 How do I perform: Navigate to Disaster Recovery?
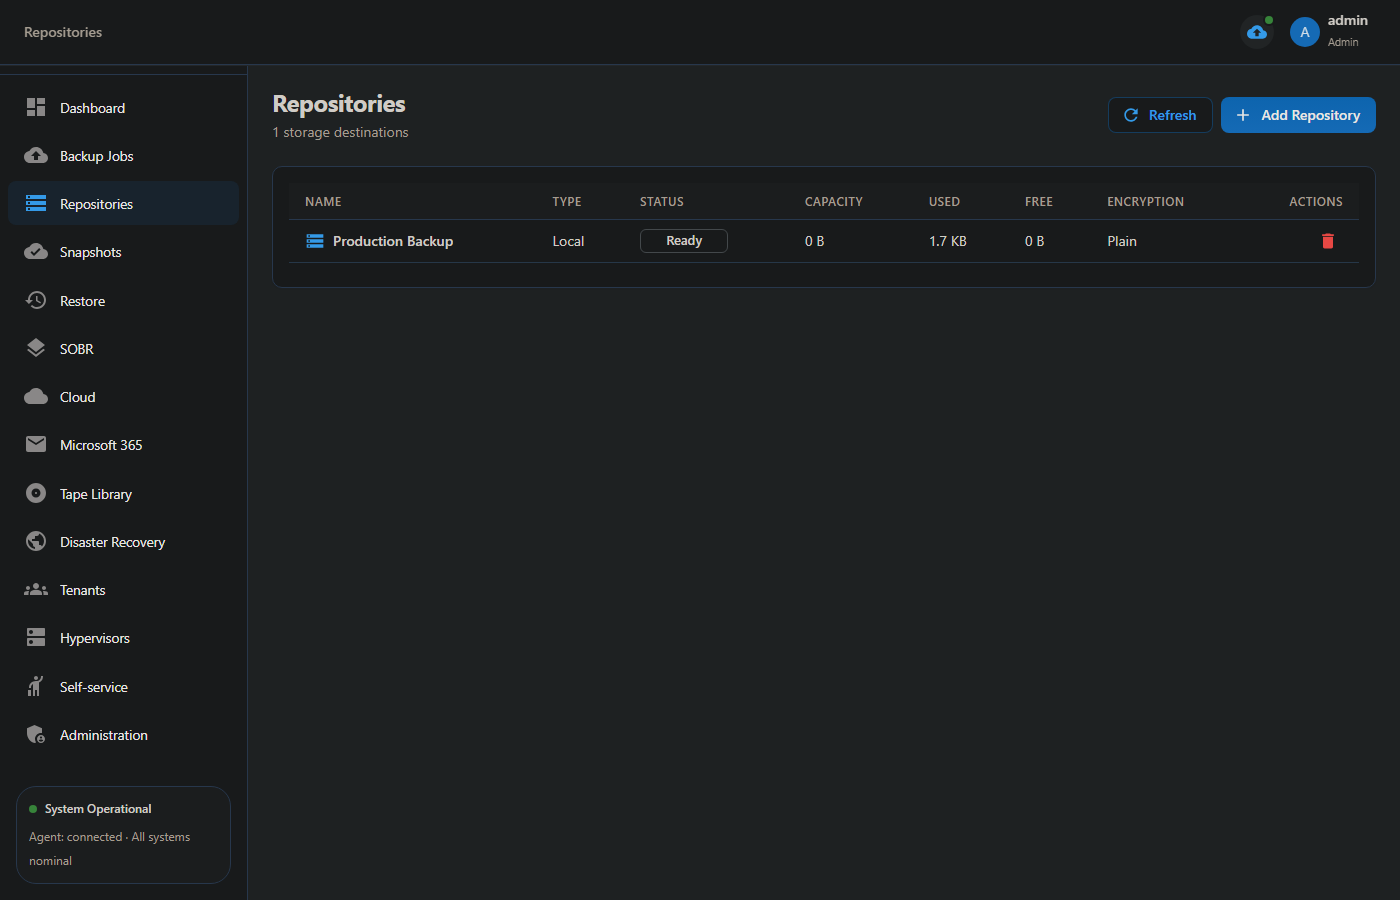click(123, 541)
